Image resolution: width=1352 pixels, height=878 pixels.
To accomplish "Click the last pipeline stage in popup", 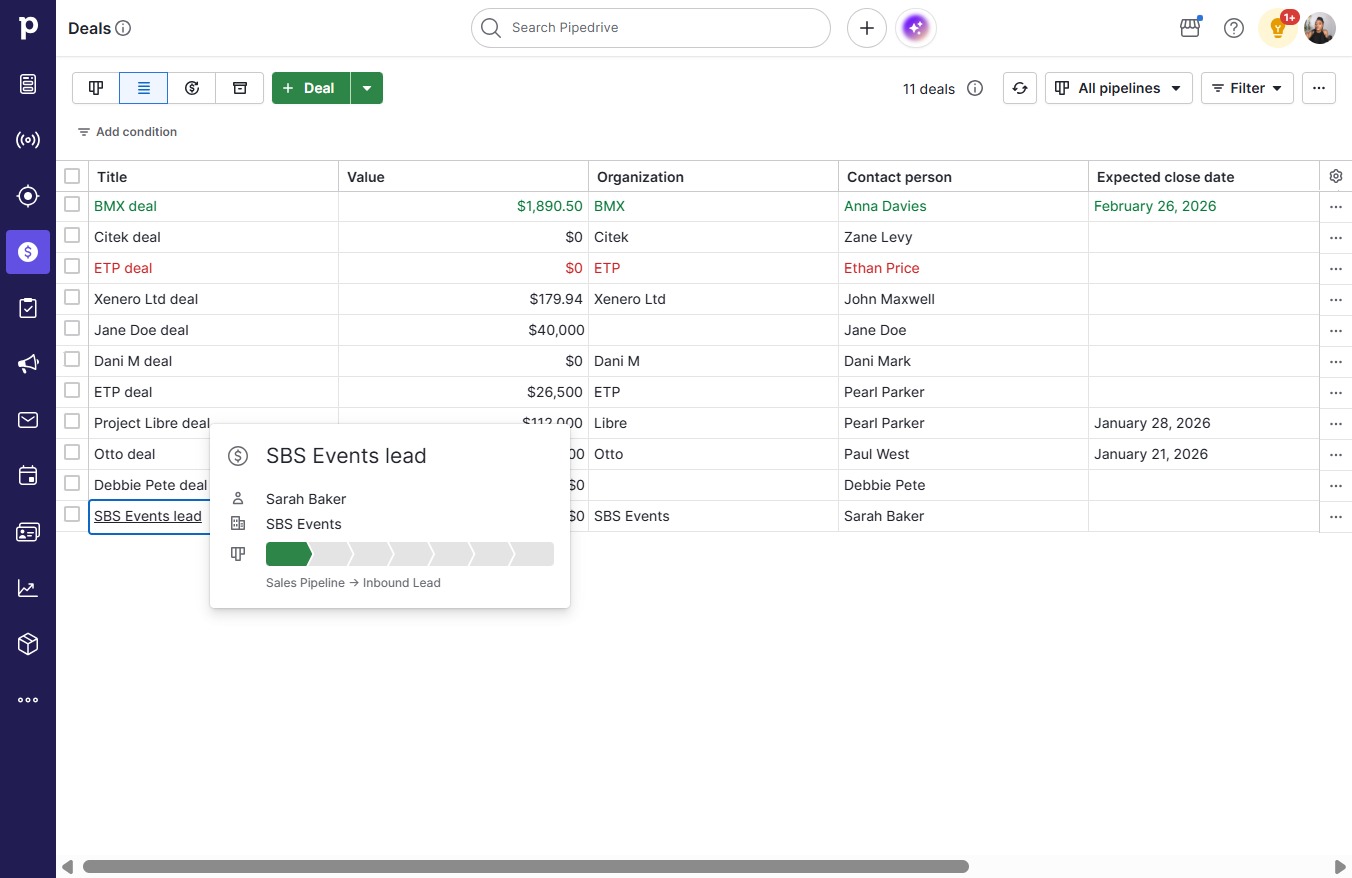I will [533, 554].
